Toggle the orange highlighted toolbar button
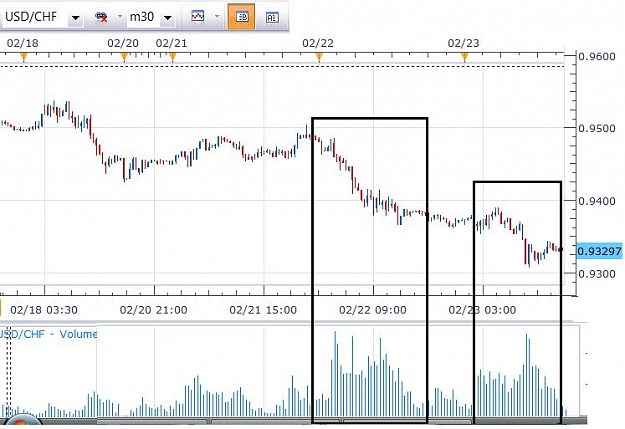 242,17
